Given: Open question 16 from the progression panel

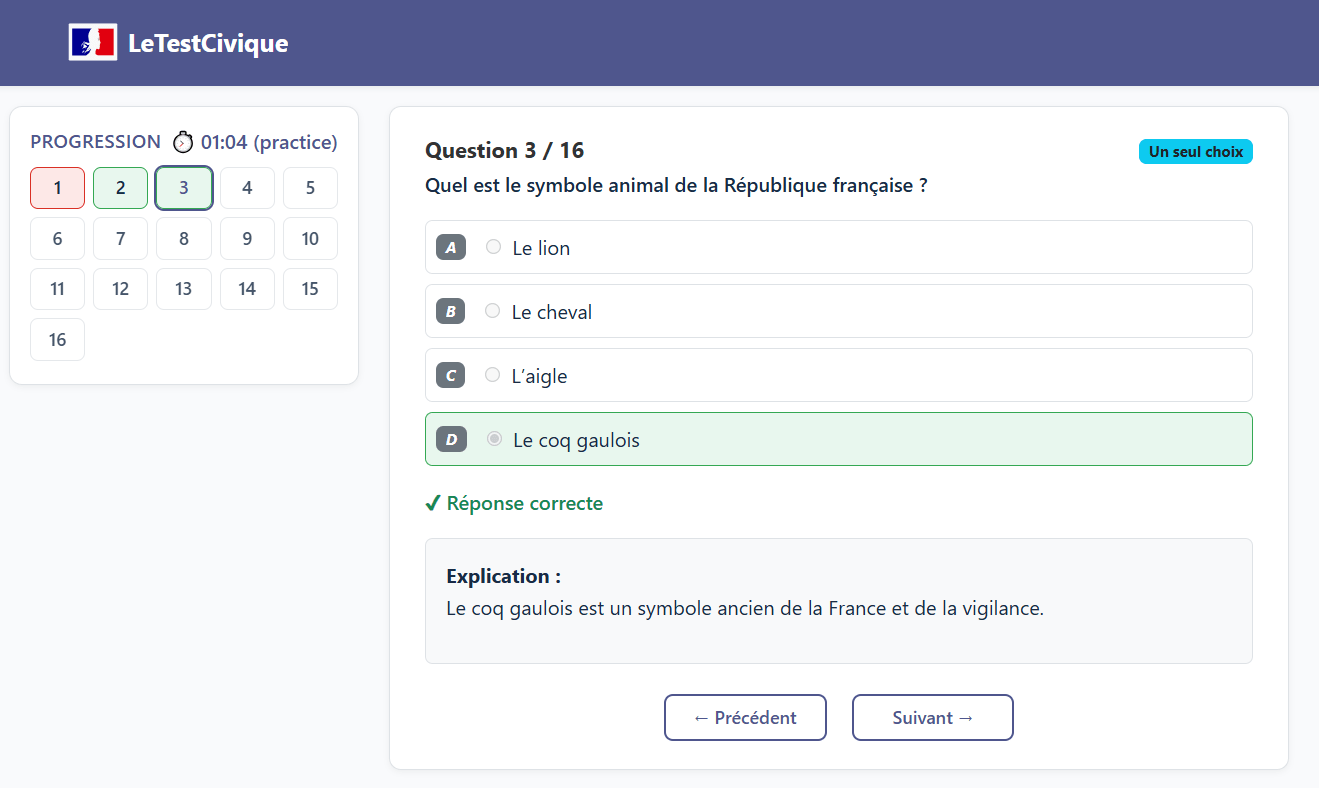Looking at the screenshot, I should point(57,339).
